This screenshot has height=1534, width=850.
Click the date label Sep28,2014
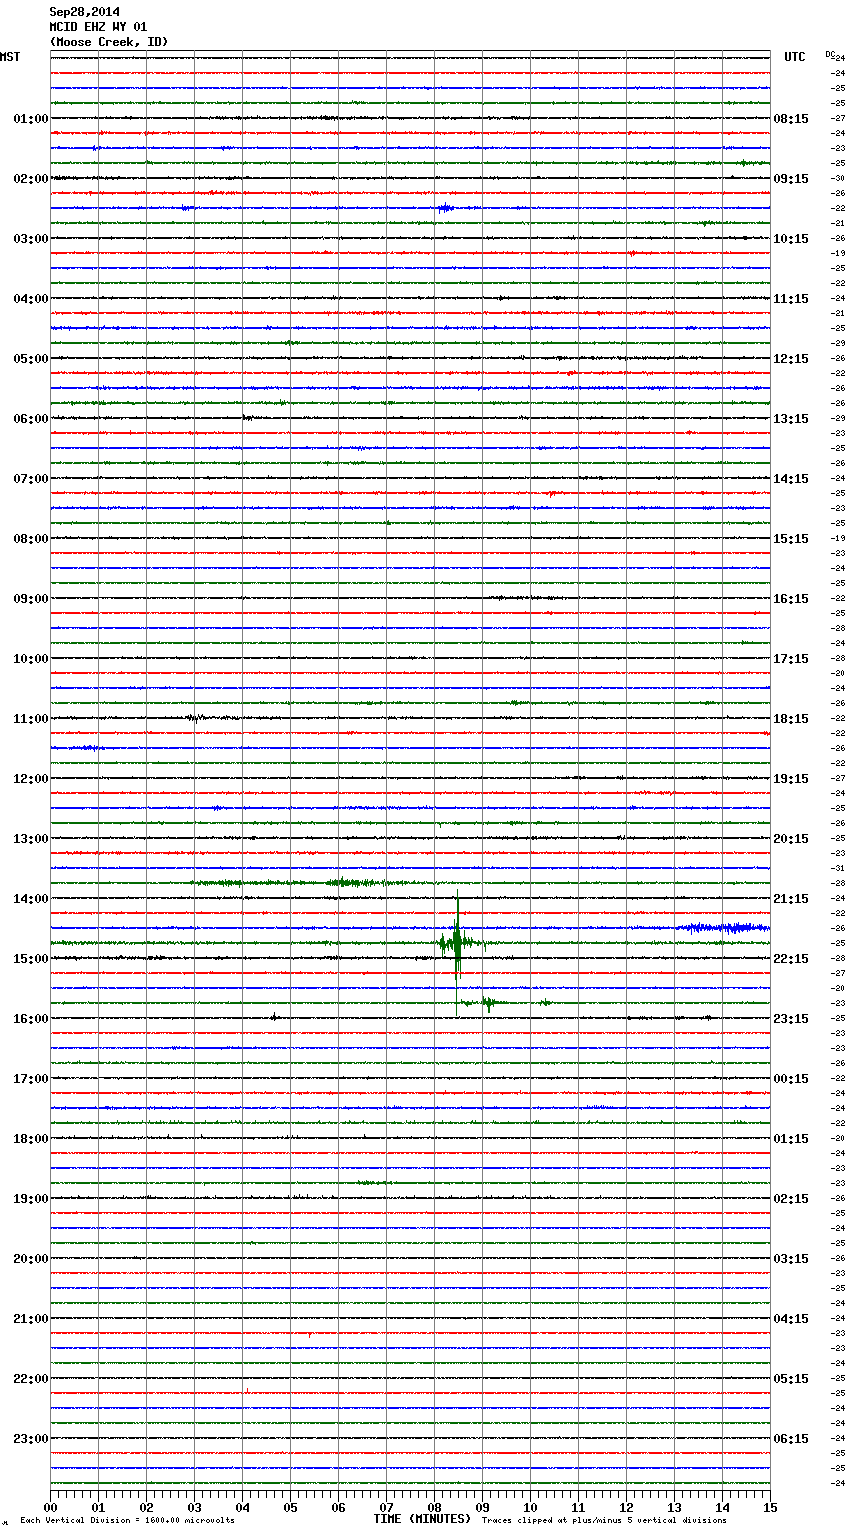(84, 12)
